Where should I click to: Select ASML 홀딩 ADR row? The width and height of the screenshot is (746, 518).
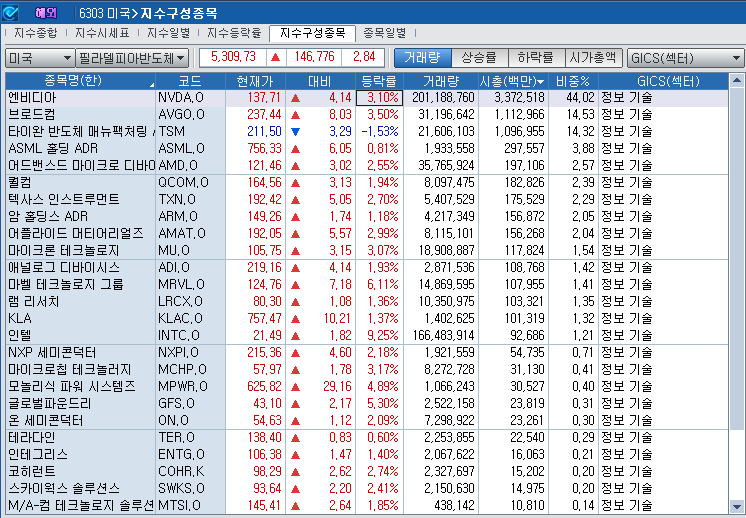pos(366,148)
